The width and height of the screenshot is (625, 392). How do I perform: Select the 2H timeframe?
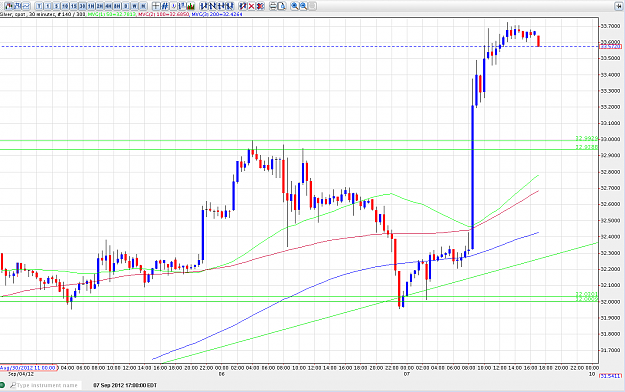pos(100,6)
